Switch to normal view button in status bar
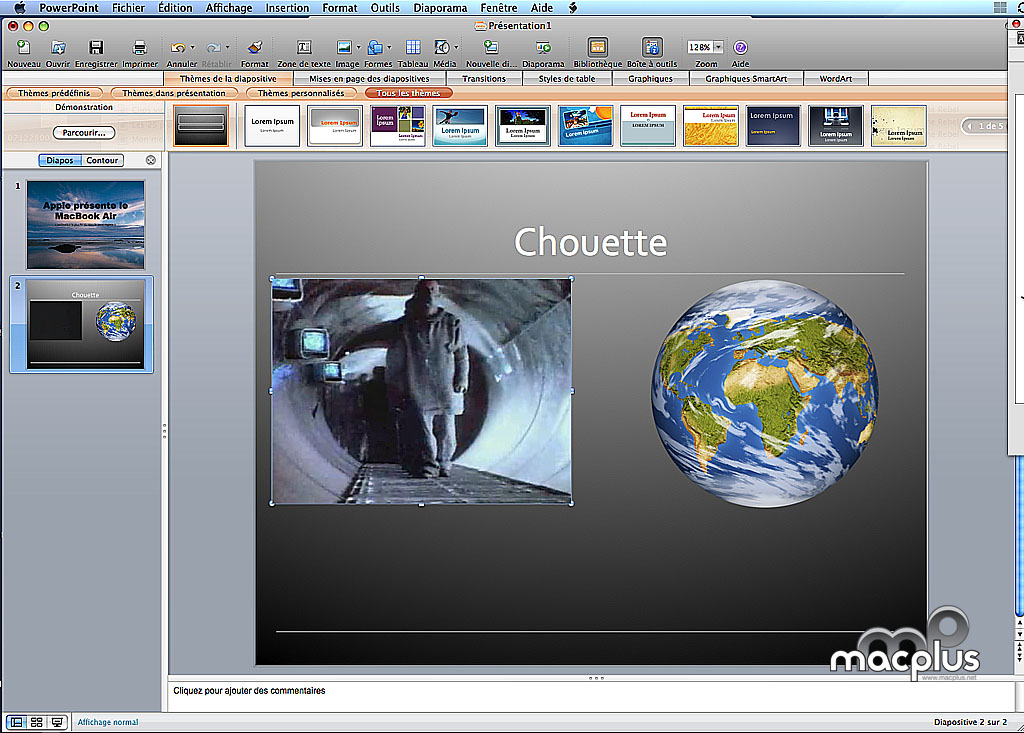The height and width of the screenshot is (733, 1024). pyautogui.click(x=16, y=722)
